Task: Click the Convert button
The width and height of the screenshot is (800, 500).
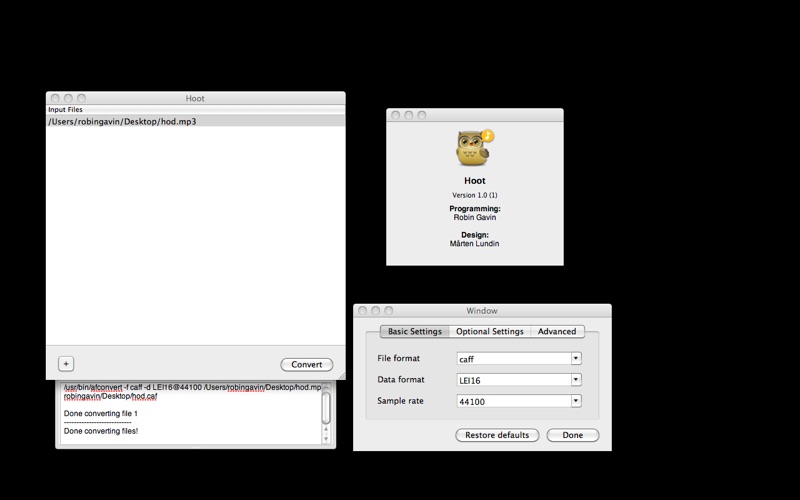Action: tap(307, 364)
